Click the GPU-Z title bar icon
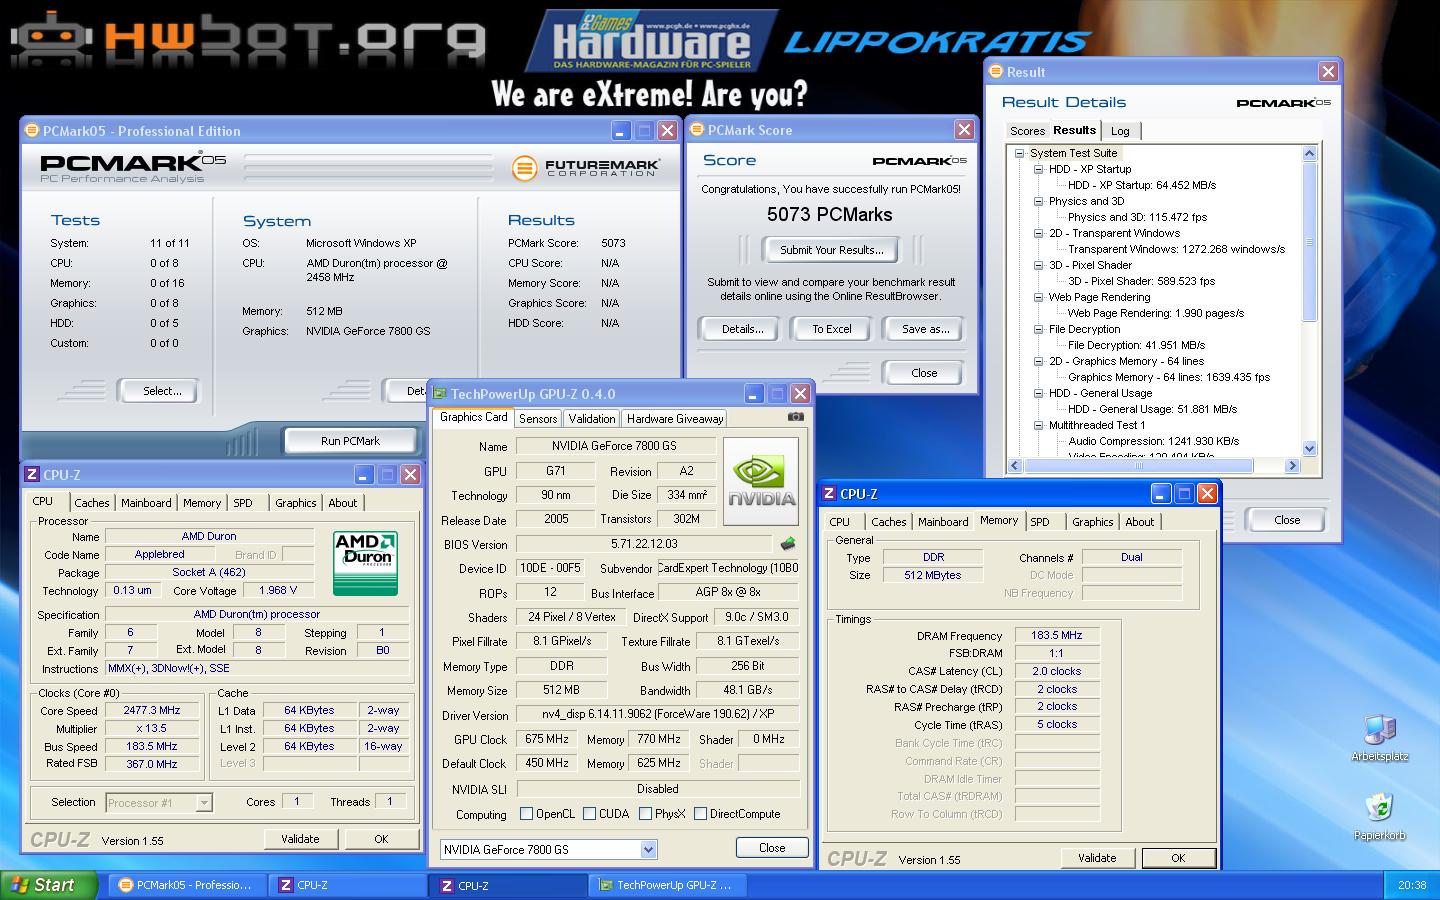Viewport: 1440px width, 900px height. 439,394
